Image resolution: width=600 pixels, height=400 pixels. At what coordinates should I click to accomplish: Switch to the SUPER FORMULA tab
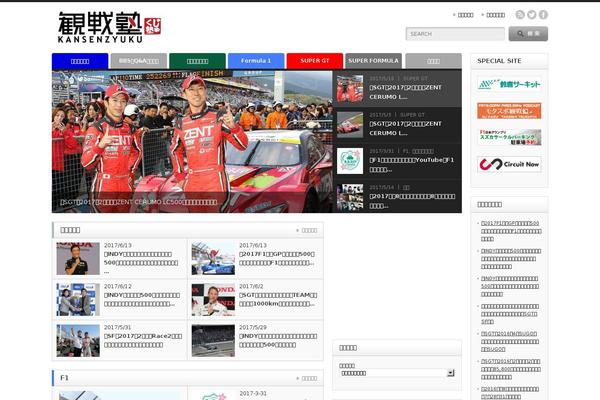pos(373,61)
